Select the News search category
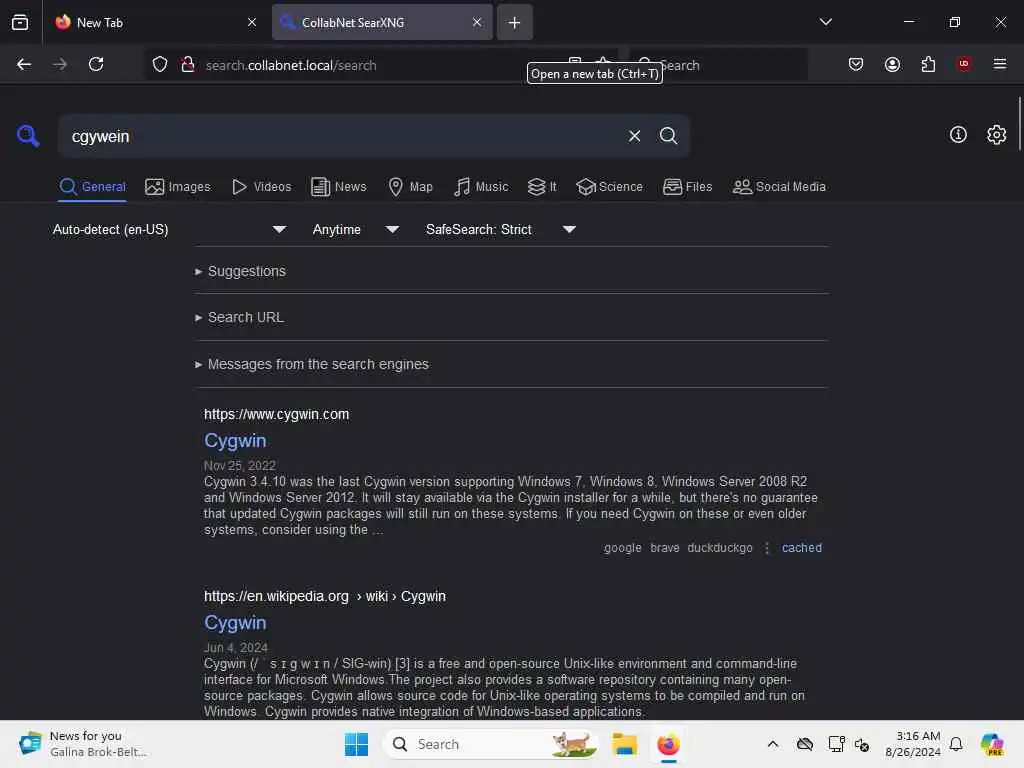This screenshot has width=1024, height=768. click(338, 187)
